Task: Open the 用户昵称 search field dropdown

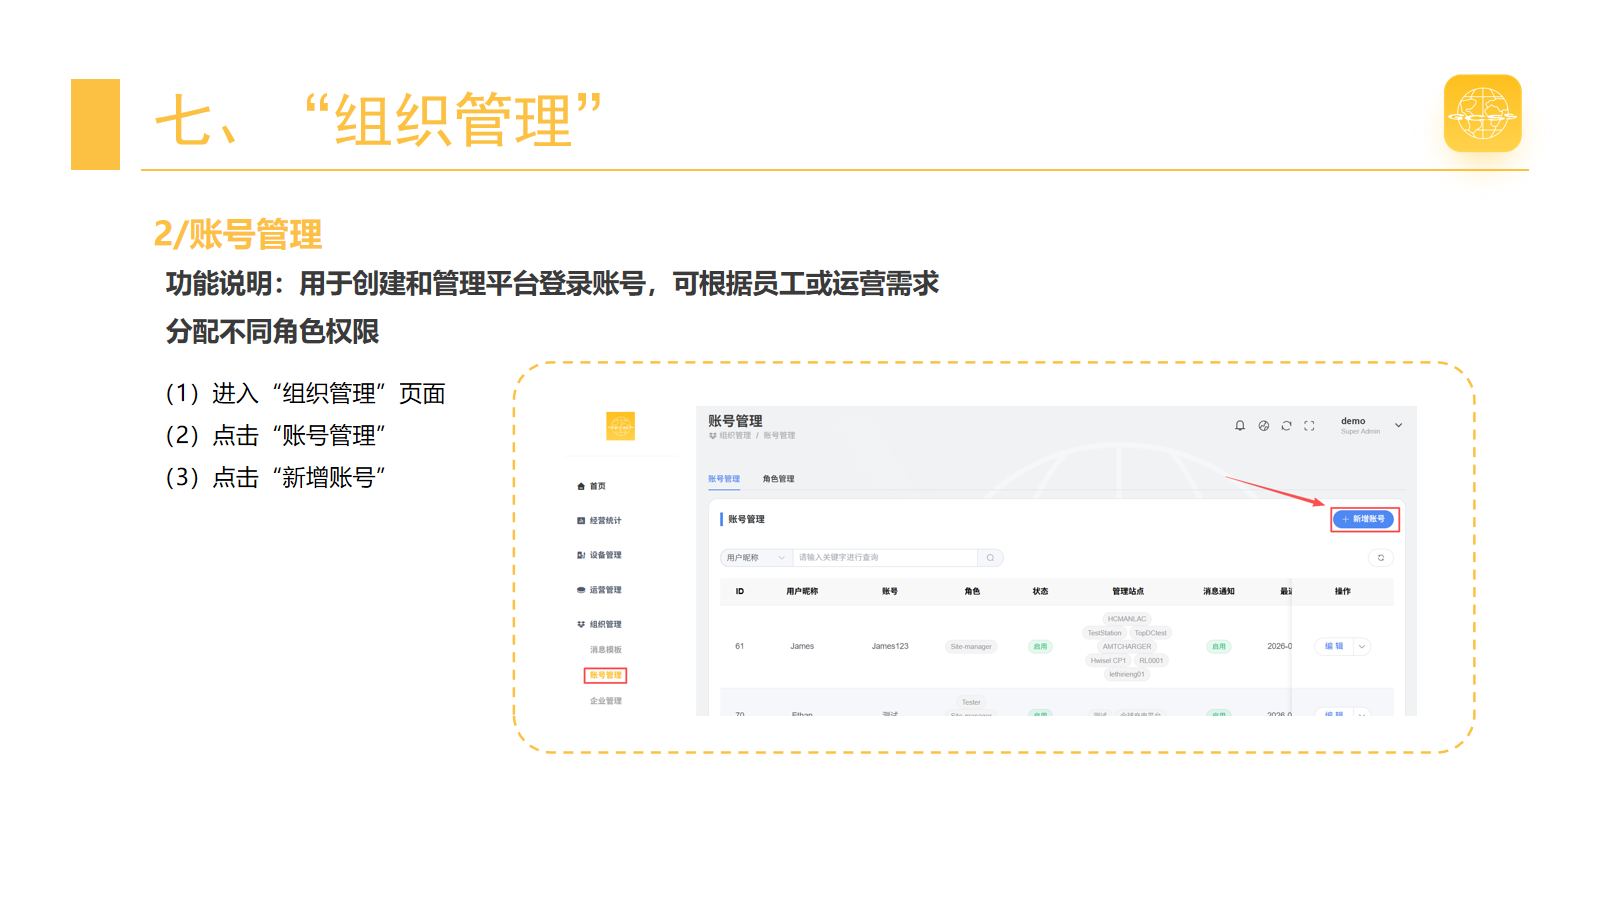Action: [x=756, y=558]
